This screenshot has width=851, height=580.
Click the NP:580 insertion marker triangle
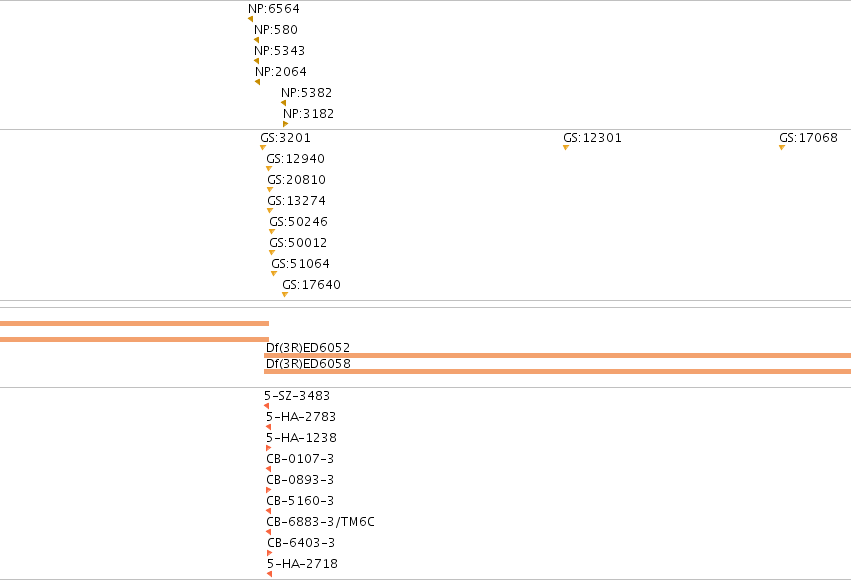coord(257,40)
